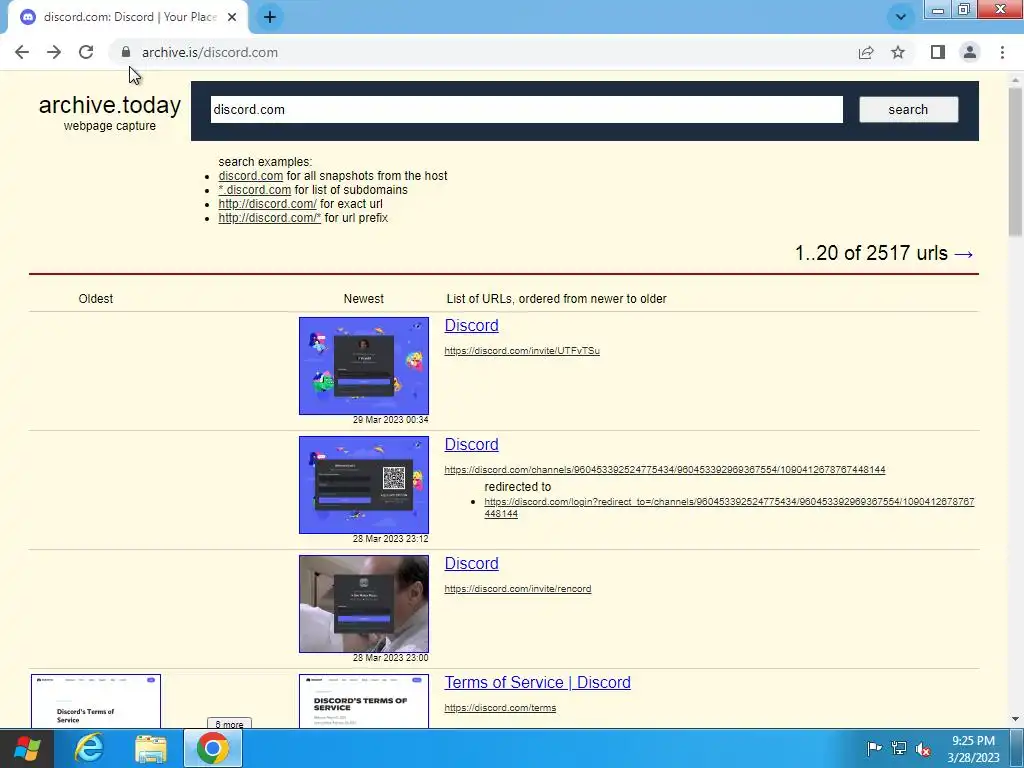Open Terms of Service | Discord title link
The height and width of the screenshot is (768, 1024).
click(x=537, y=682)
